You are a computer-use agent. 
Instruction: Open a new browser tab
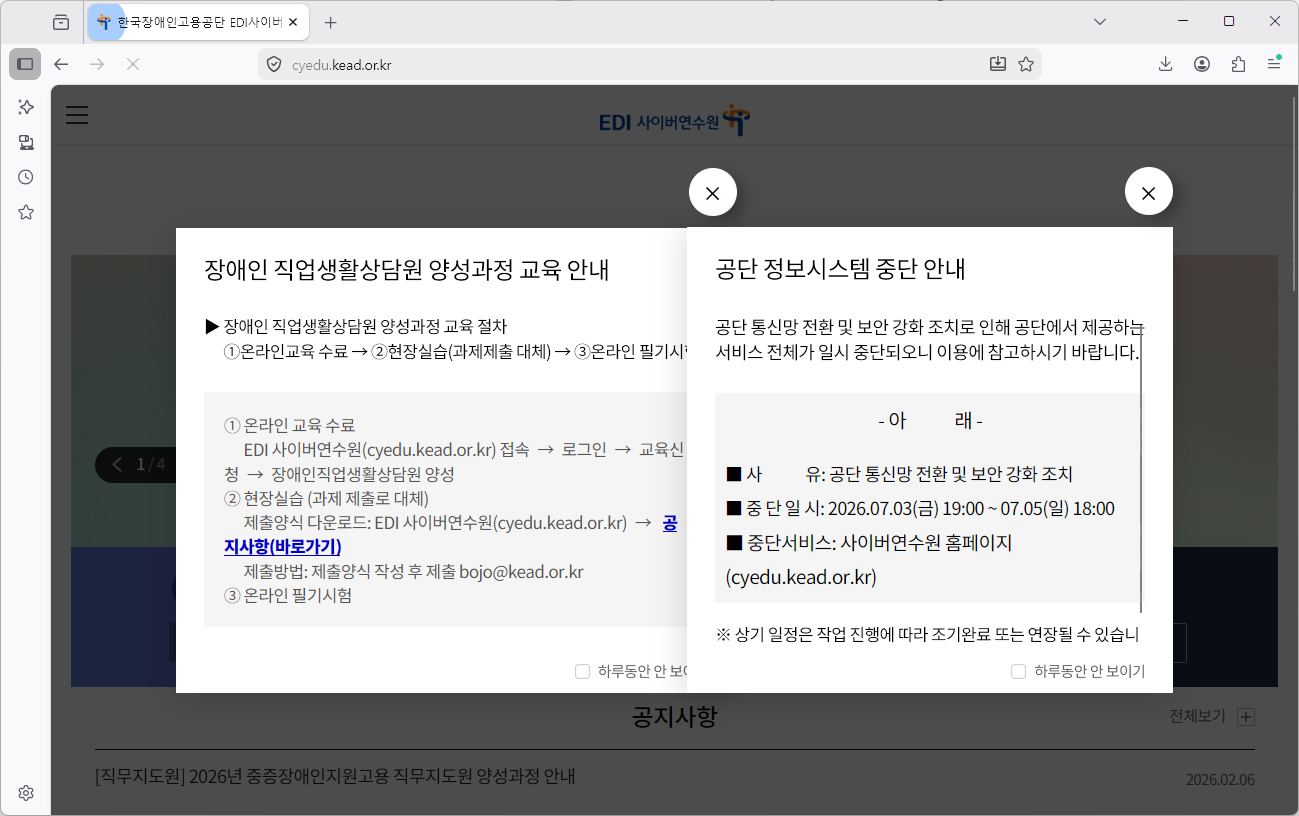pyautogui.click(x=331, y=22)
